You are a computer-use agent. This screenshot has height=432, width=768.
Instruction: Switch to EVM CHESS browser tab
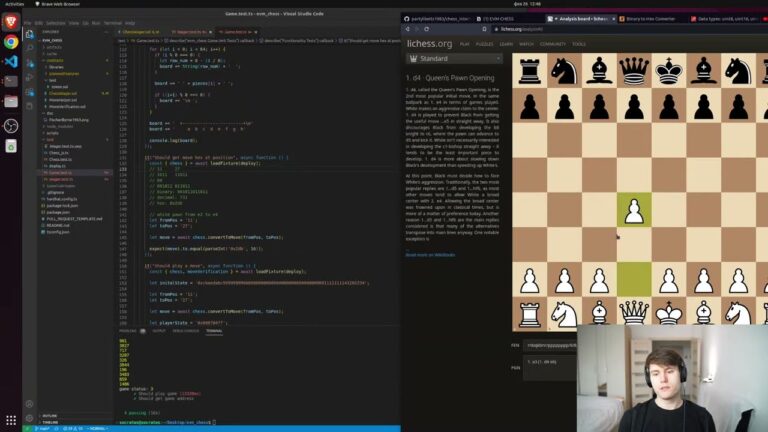499,19
